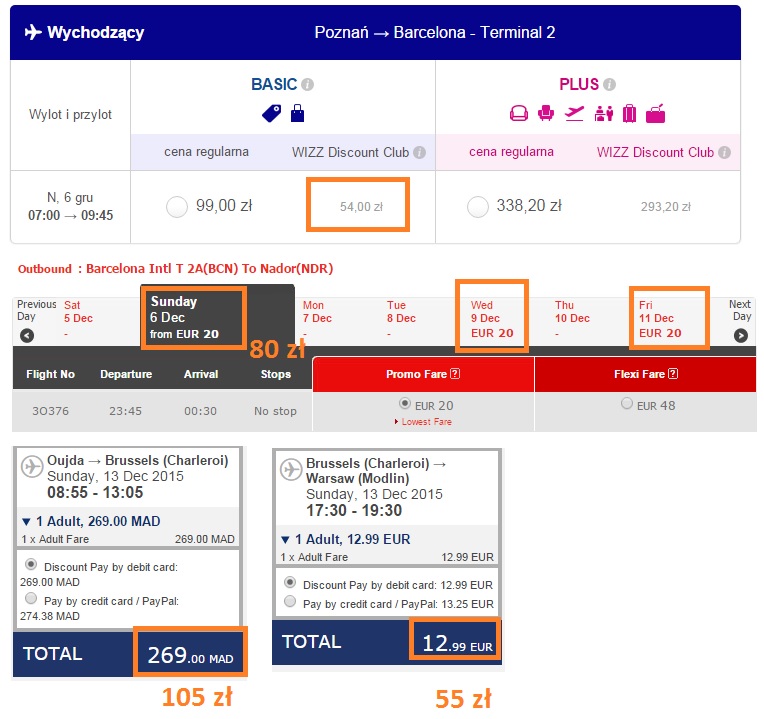Click the 269.00 MAD total amount
The height and width of the screenshot is (719, 764).
(x=191, y=655)
